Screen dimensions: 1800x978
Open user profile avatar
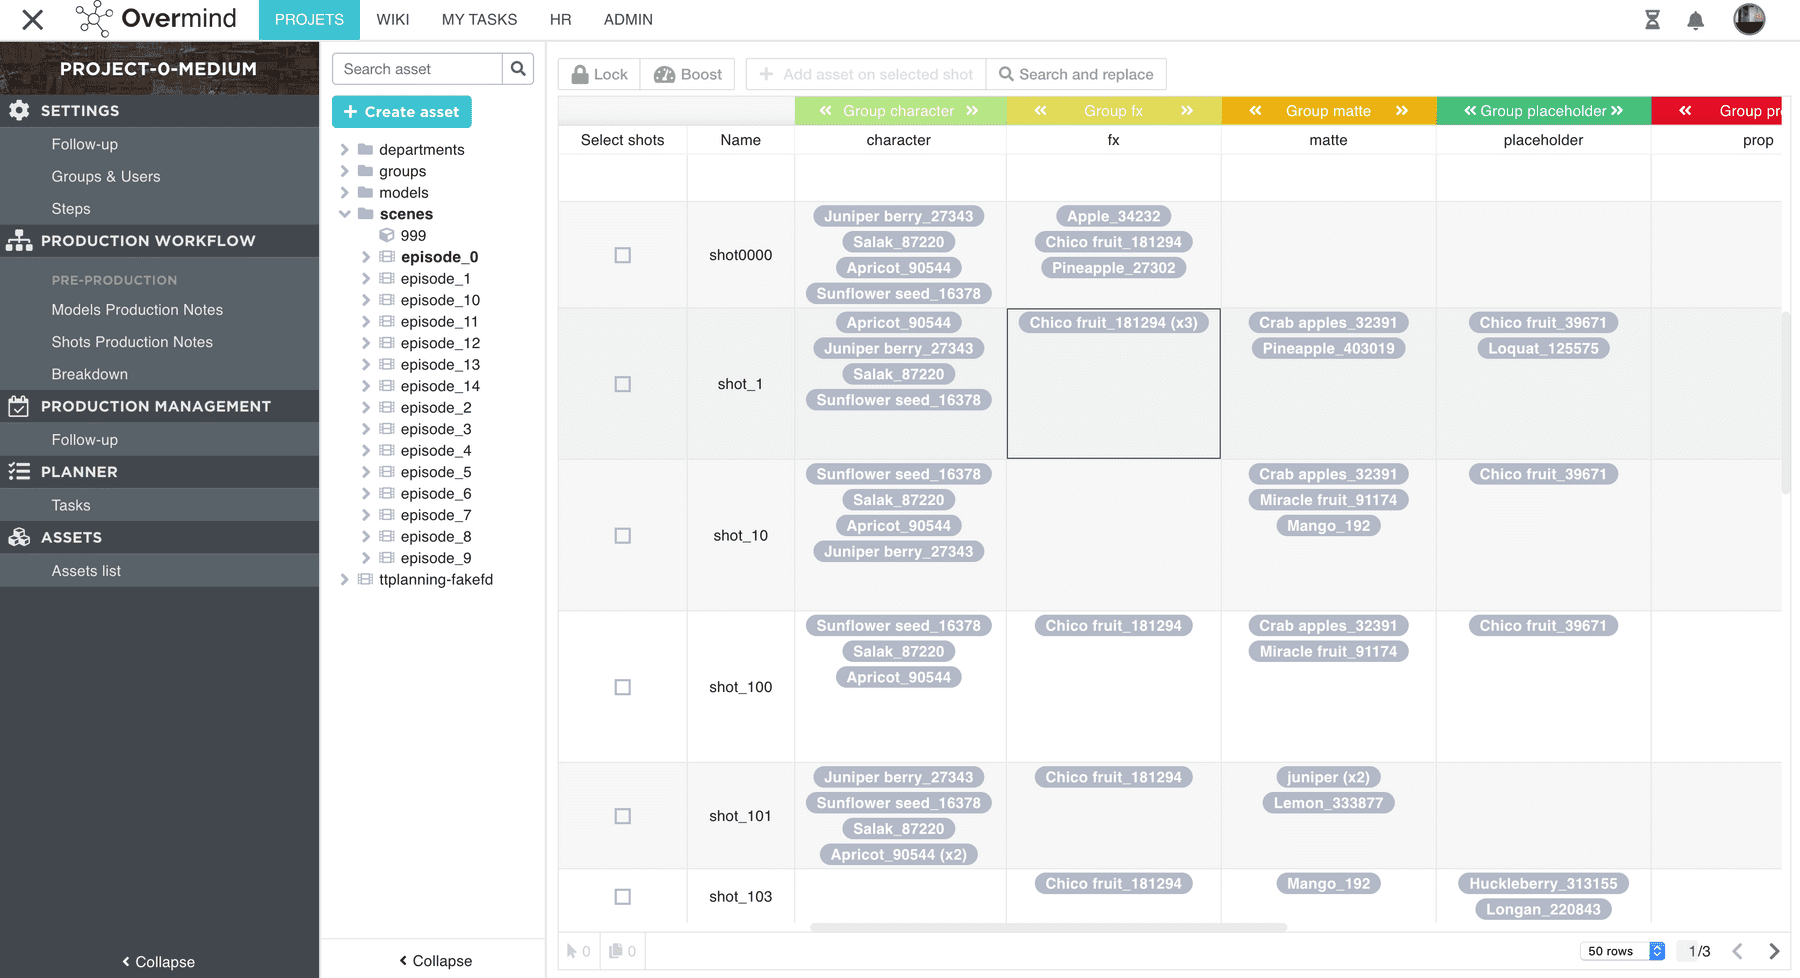(x=1748, y=19)
